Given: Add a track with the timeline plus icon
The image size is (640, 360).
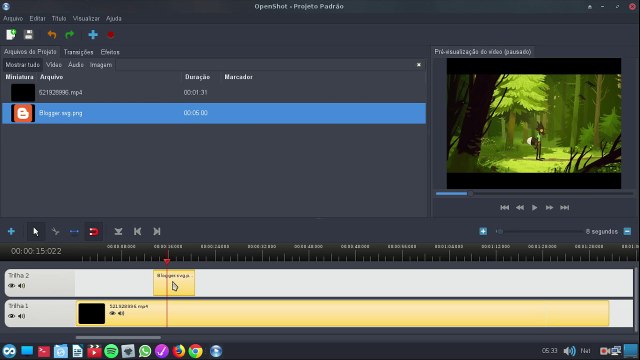Looking at the screenshot, I should 11,231.
